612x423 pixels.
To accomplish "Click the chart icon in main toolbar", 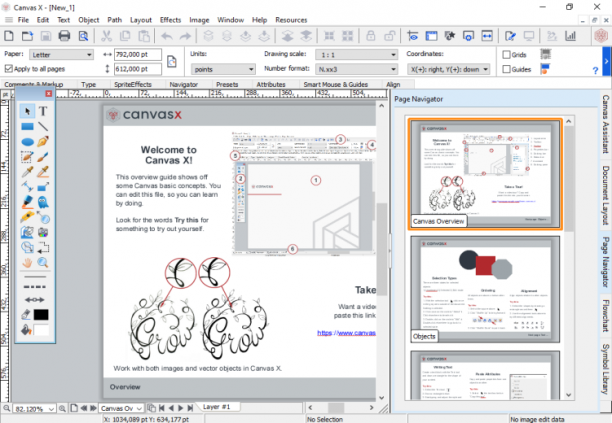I will point(570,36).
